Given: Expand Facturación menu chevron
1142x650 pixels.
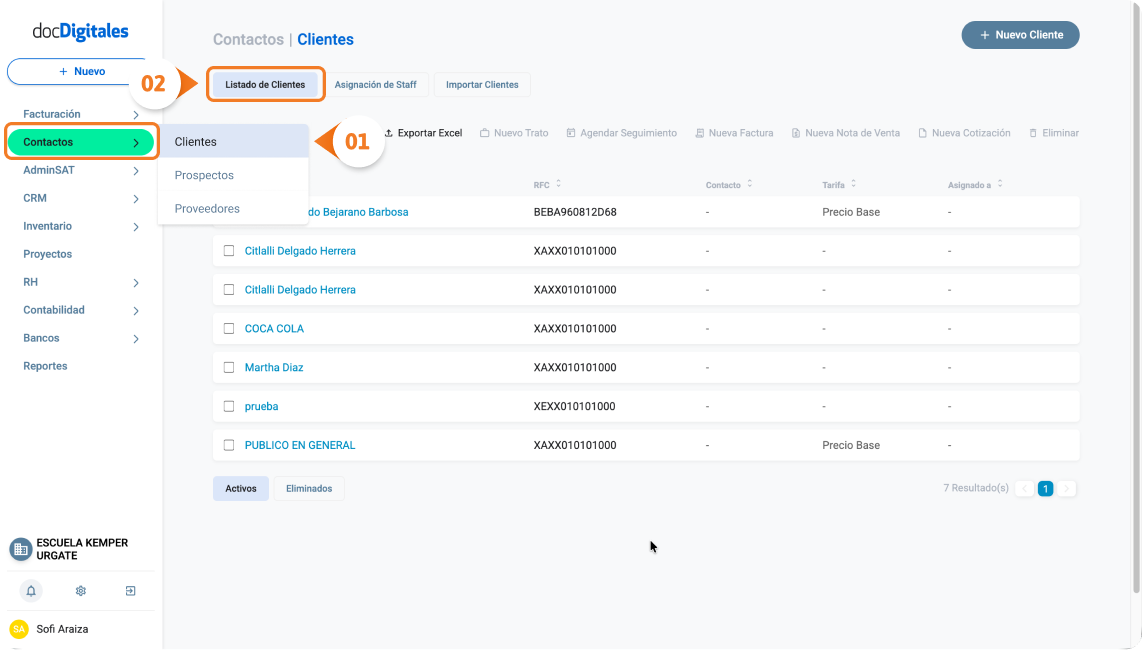Looking at the screenshot, I should (136, 115).
